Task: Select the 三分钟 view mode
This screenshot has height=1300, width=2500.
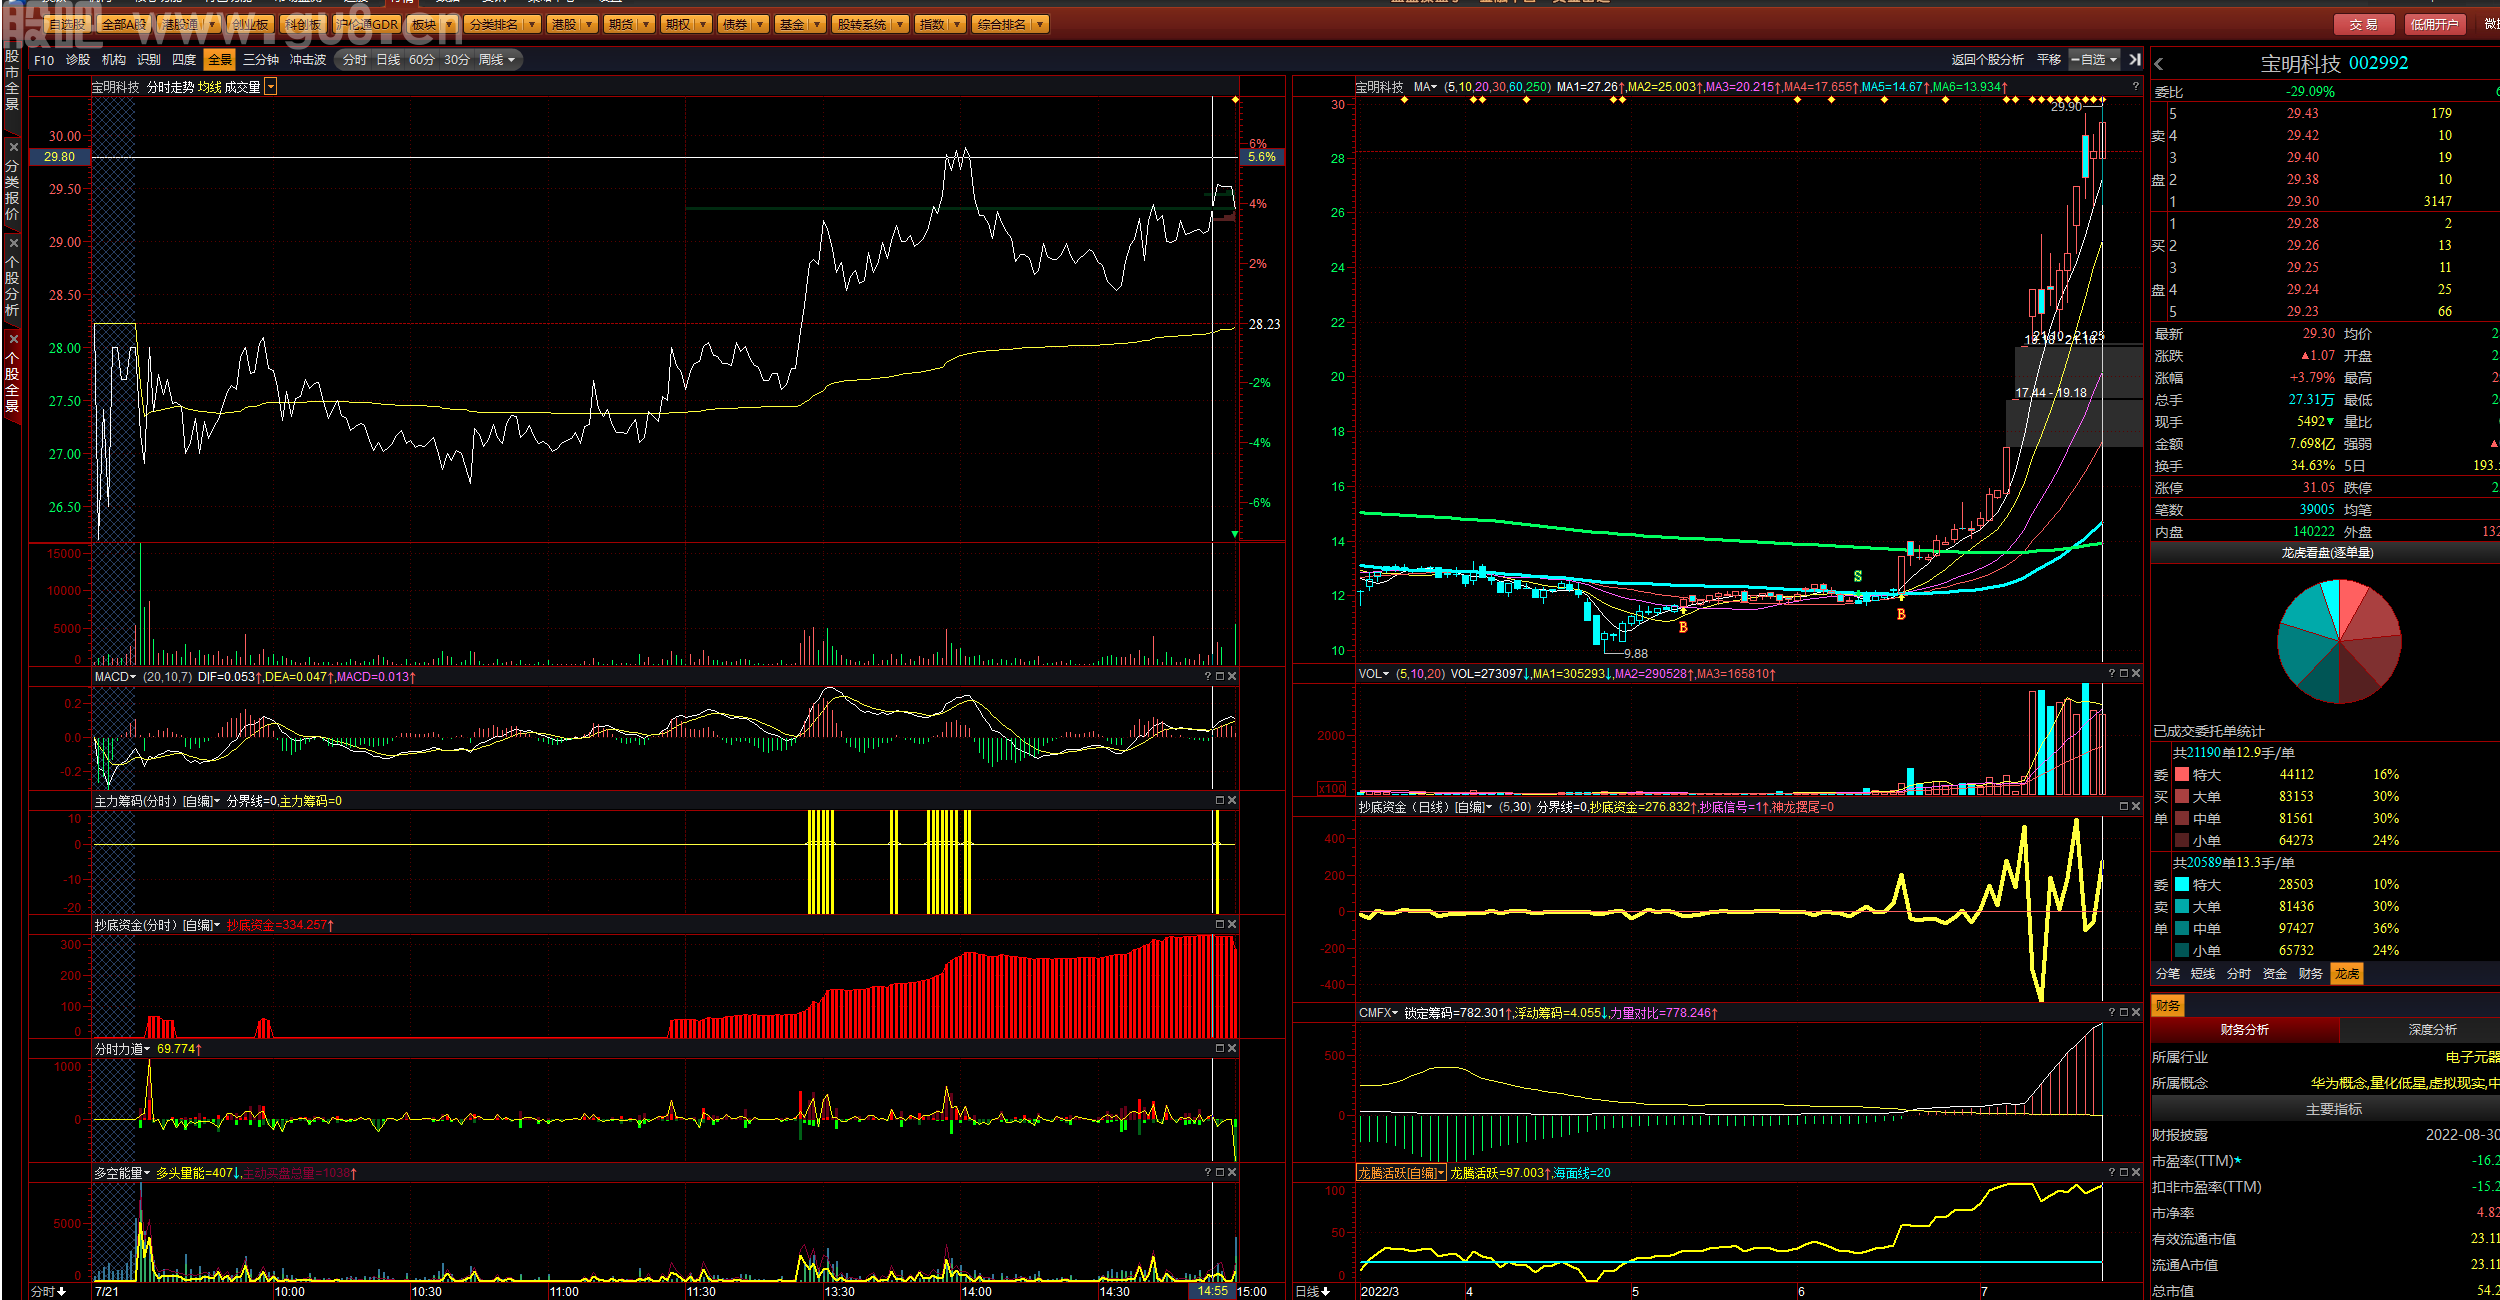Action: click(x=261, y=60)
